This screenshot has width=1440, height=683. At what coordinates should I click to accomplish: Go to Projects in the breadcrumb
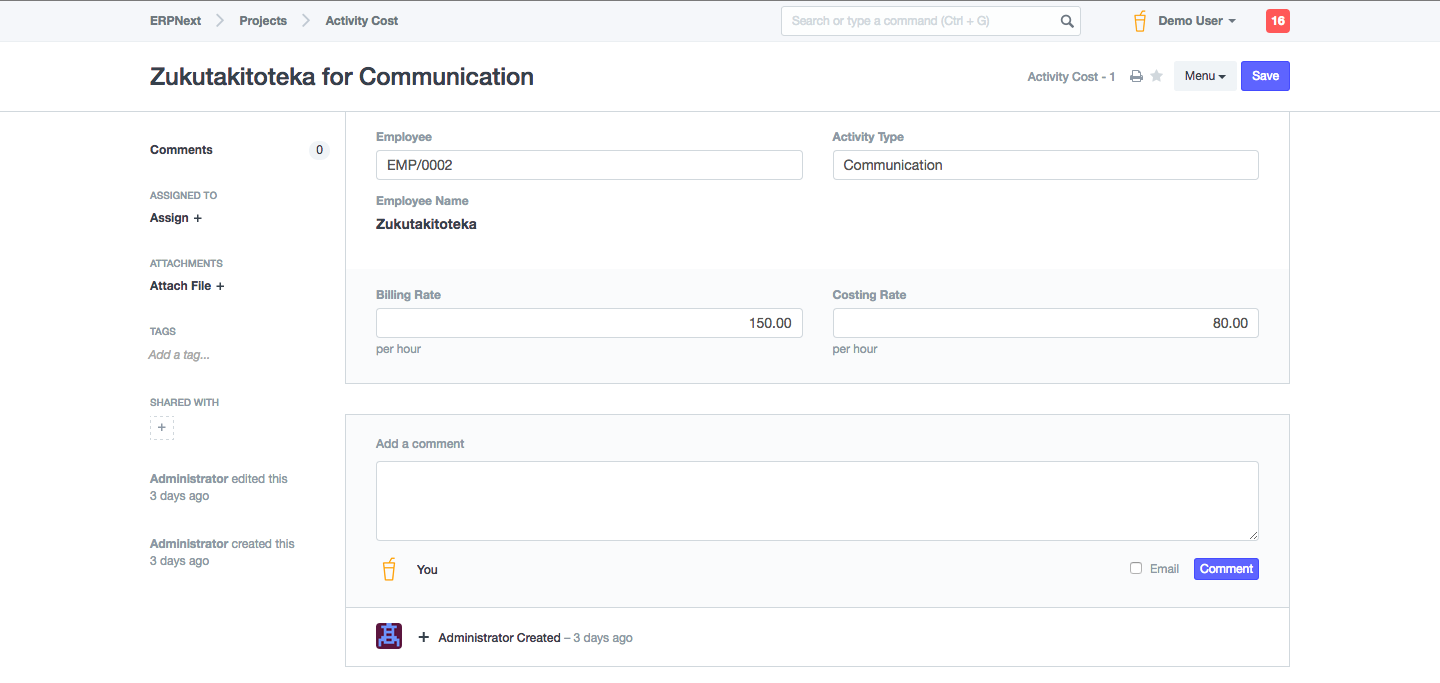coord(263,21)
